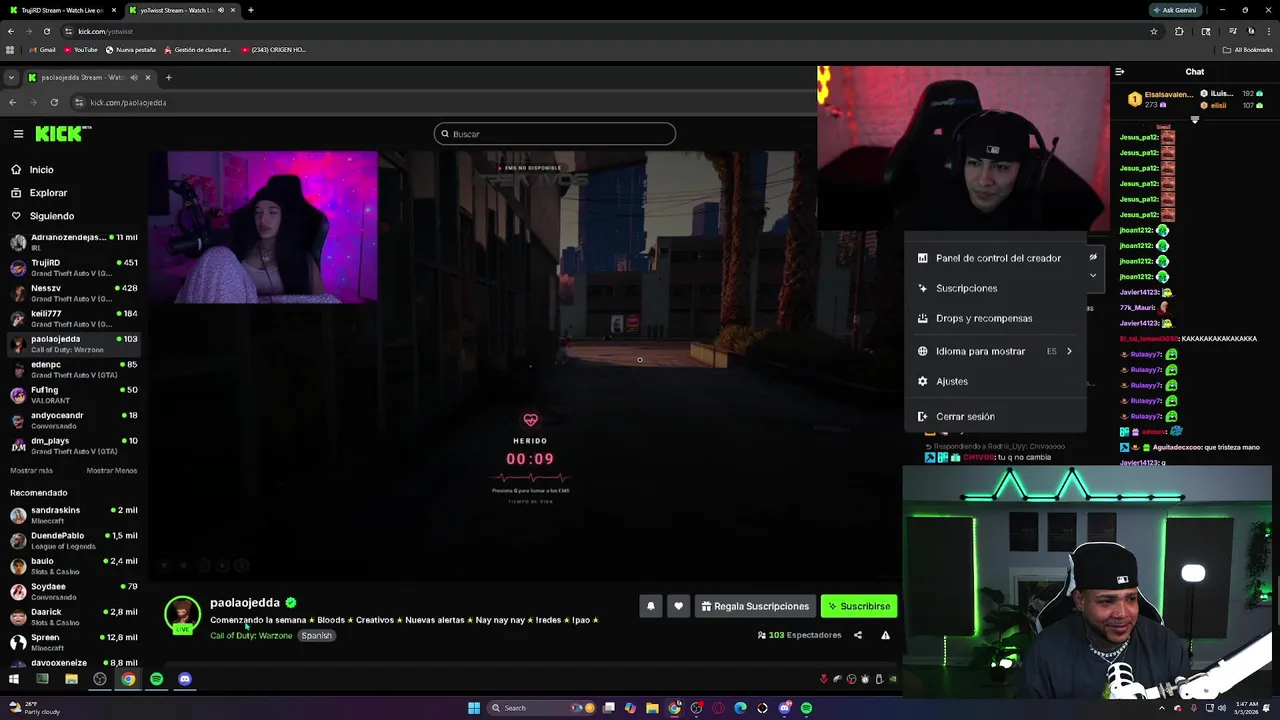Click Mostrar Menos under followed channels
This screenshot has width=1280, height=720.
click(112, 470)
